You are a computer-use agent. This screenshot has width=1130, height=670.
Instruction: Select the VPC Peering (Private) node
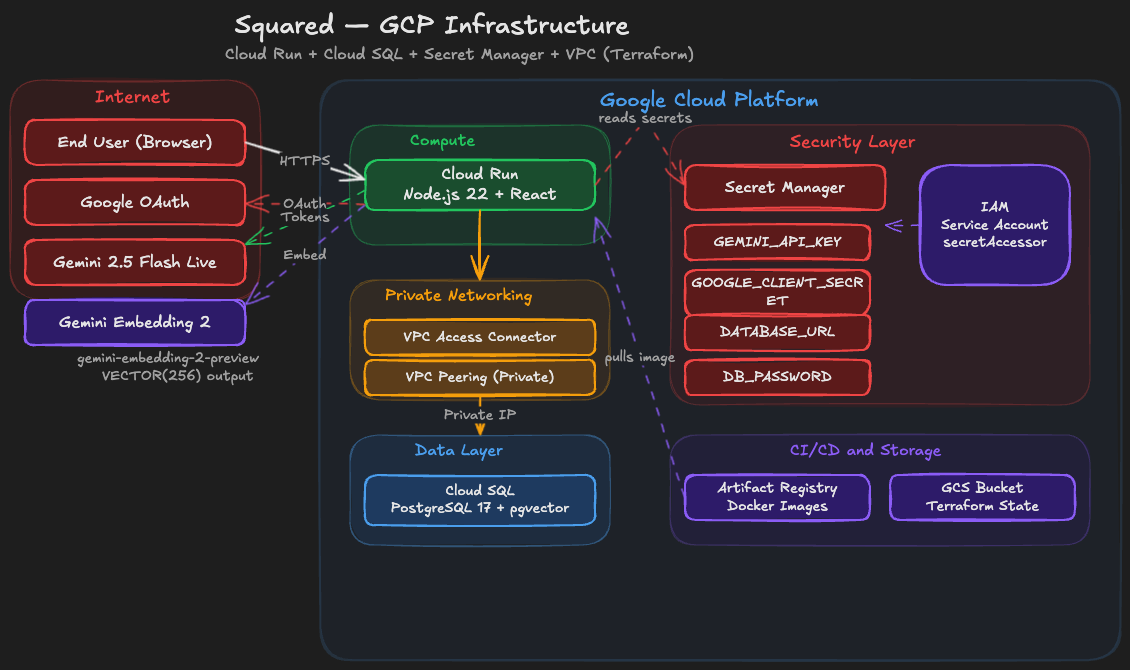pyautogui.click(x=480, y=377)
